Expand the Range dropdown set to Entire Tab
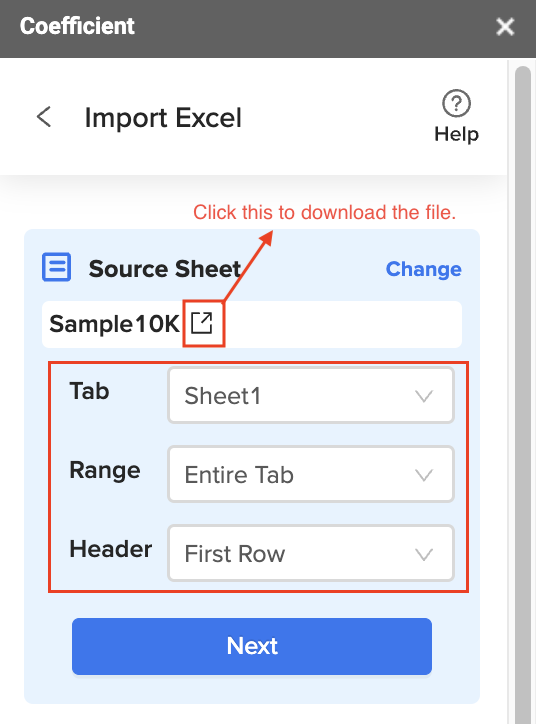 (x=311, y=474)
